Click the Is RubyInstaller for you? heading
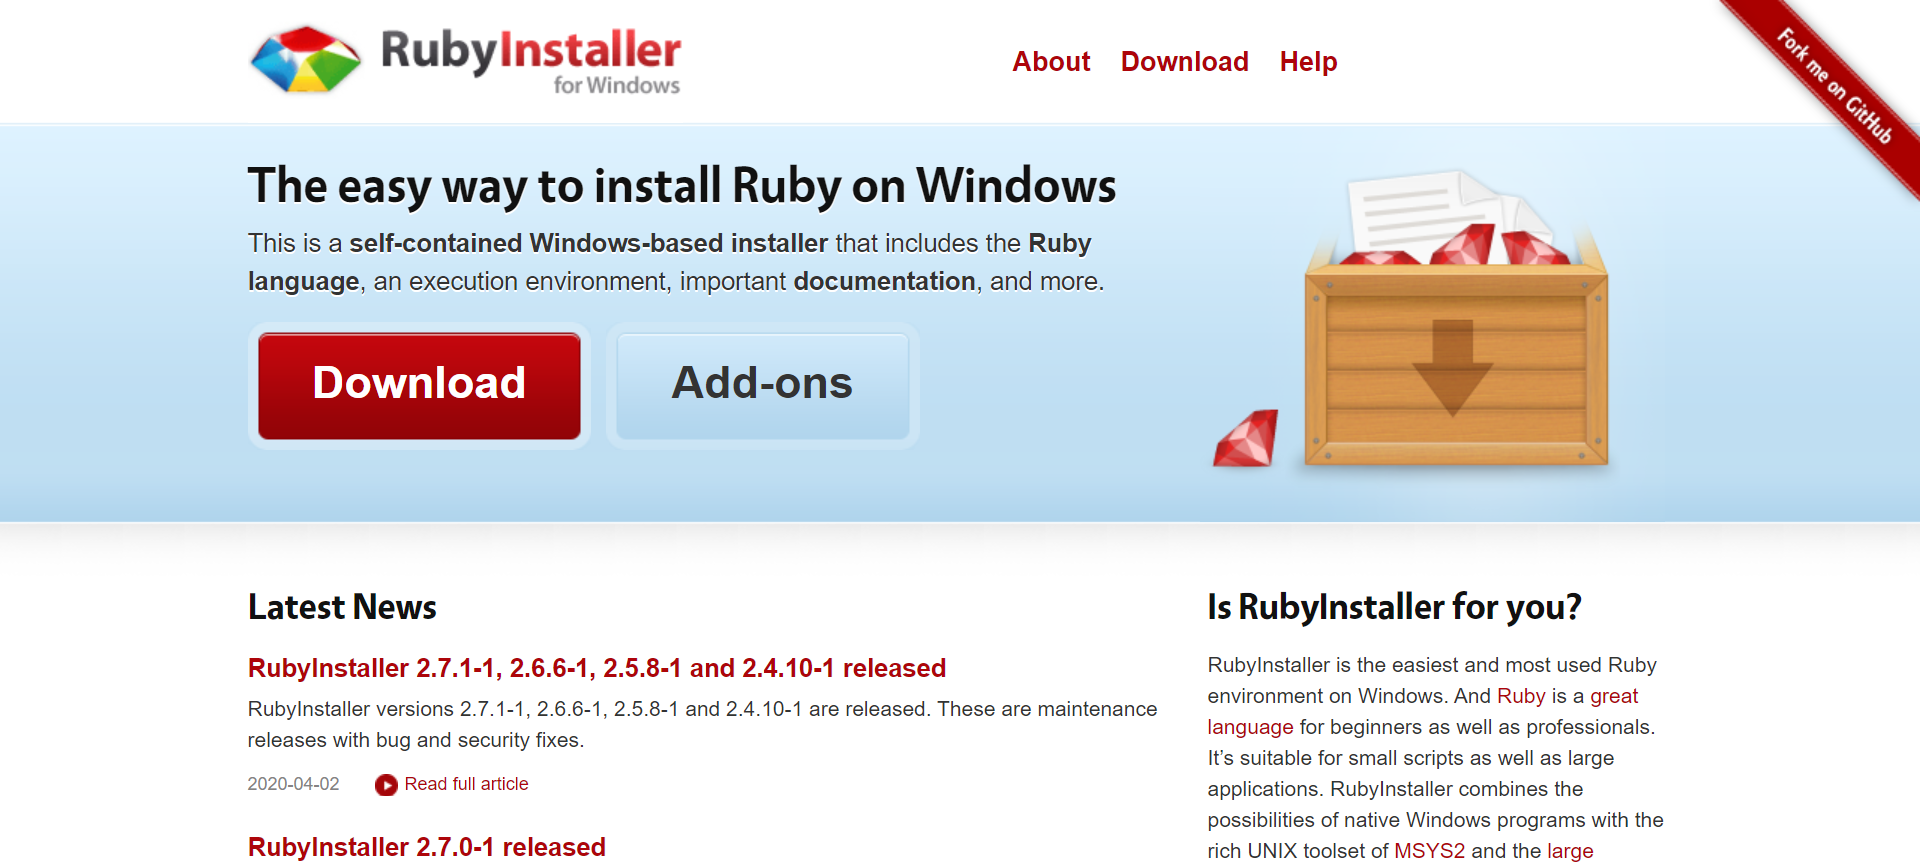Image resolution: width=1920 pixels, height=867 pixels. tap(1394, 607)
